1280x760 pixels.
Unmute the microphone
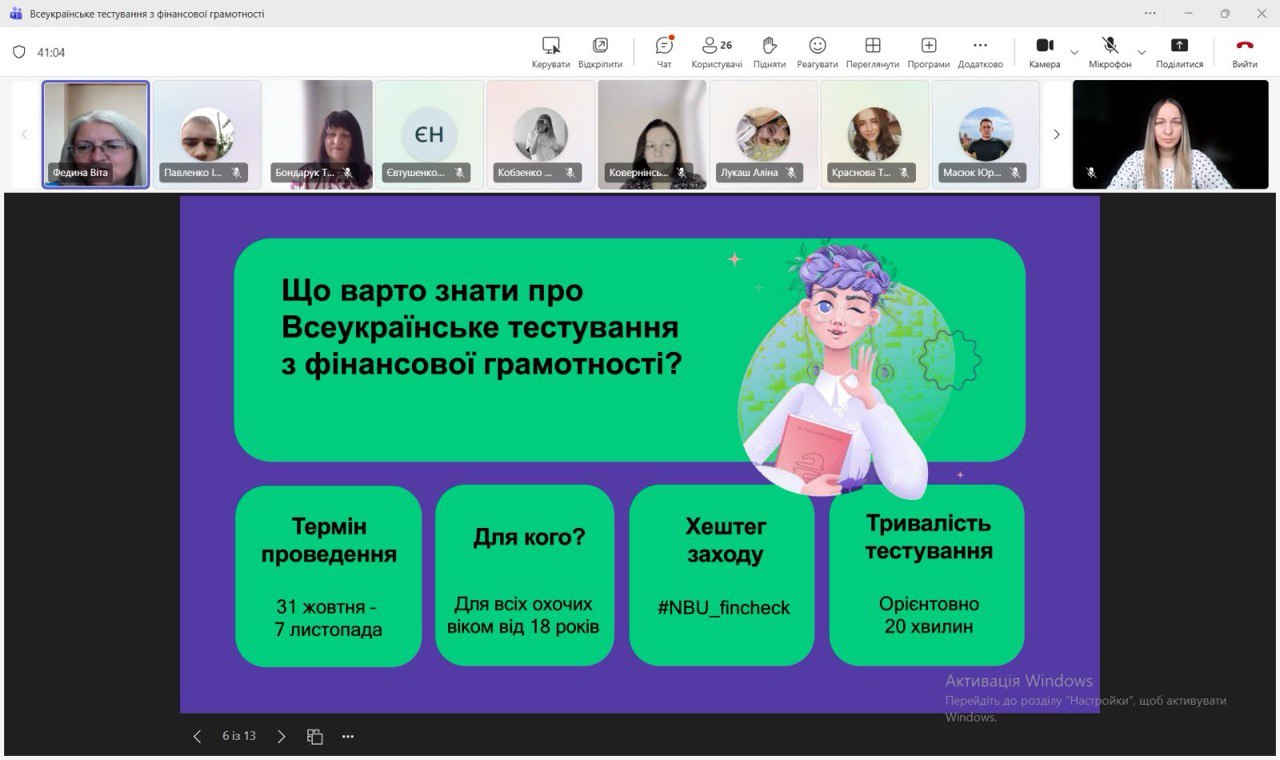[1110, 51]
